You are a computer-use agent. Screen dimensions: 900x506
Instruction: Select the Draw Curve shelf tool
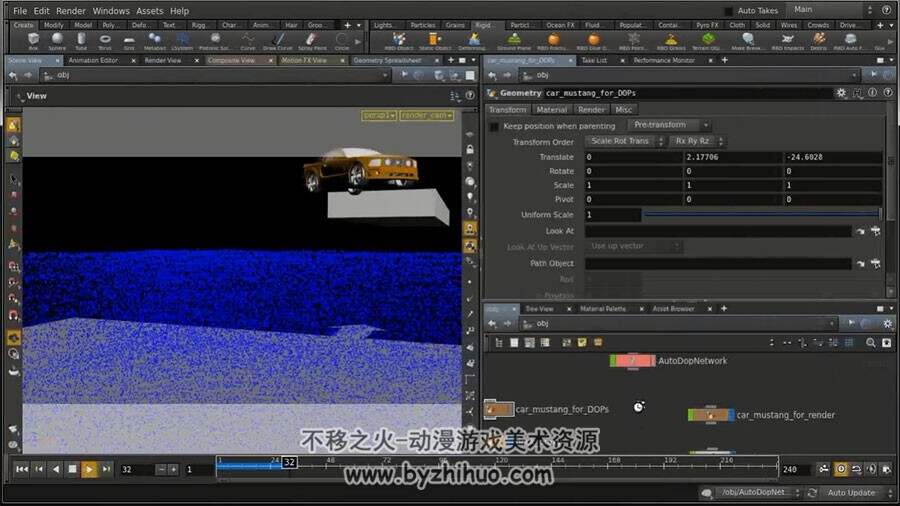278,40
